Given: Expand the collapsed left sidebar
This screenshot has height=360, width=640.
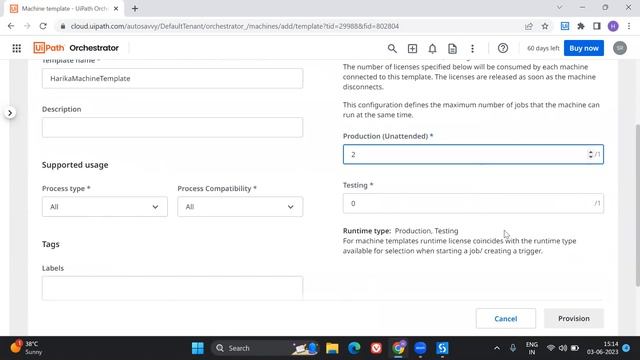Looking at the screenshot, I should coord(10,113).
